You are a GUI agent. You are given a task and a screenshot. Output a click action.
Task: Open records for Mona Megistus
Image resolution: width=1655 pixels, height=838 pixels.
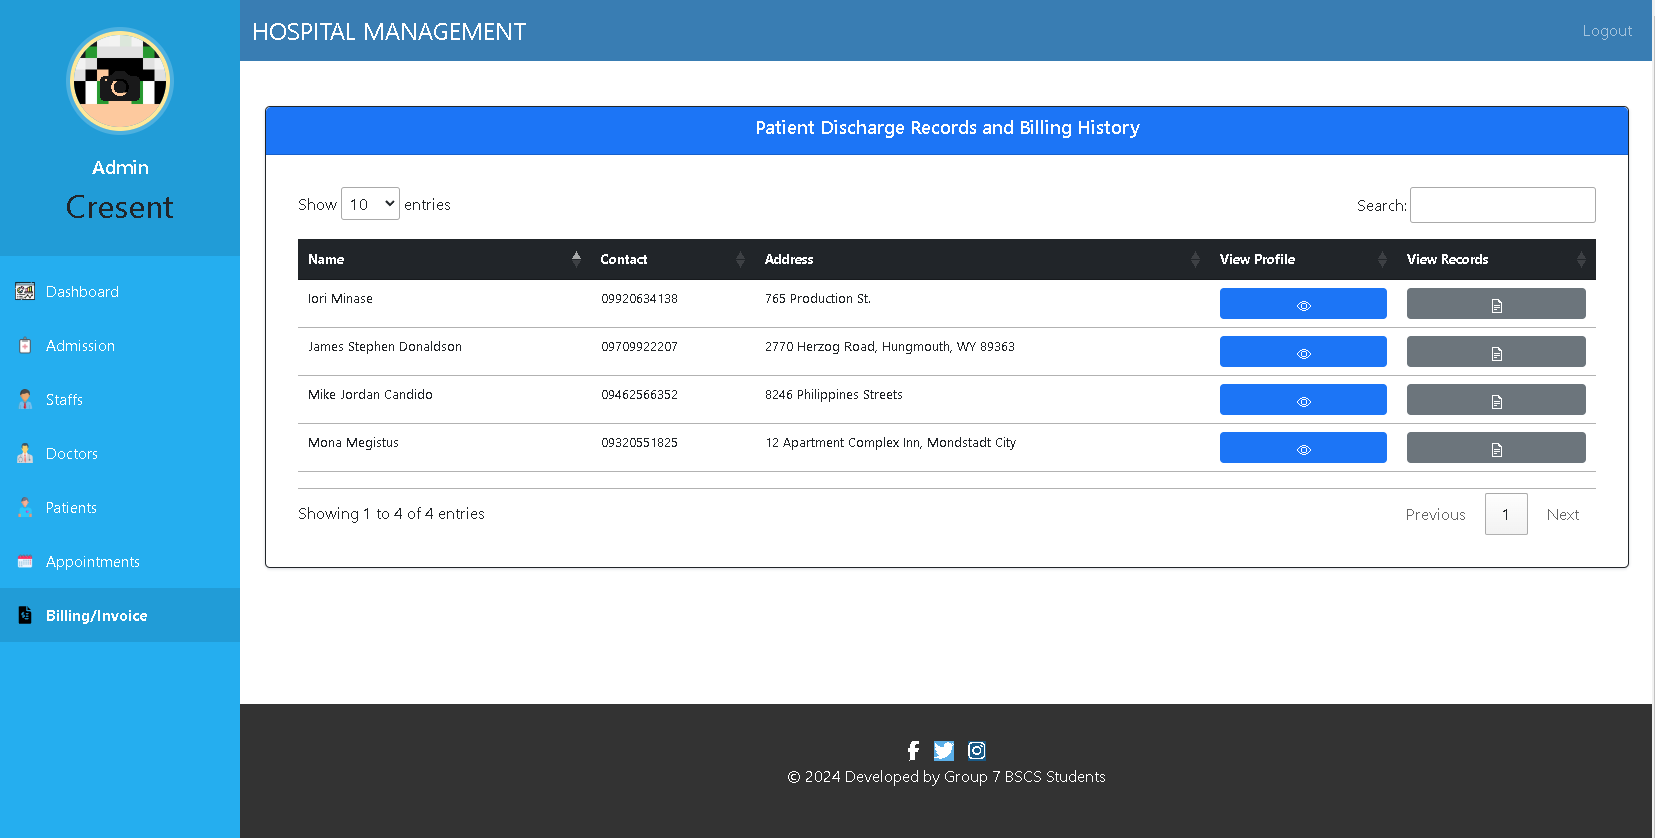tap(1496, 448)
